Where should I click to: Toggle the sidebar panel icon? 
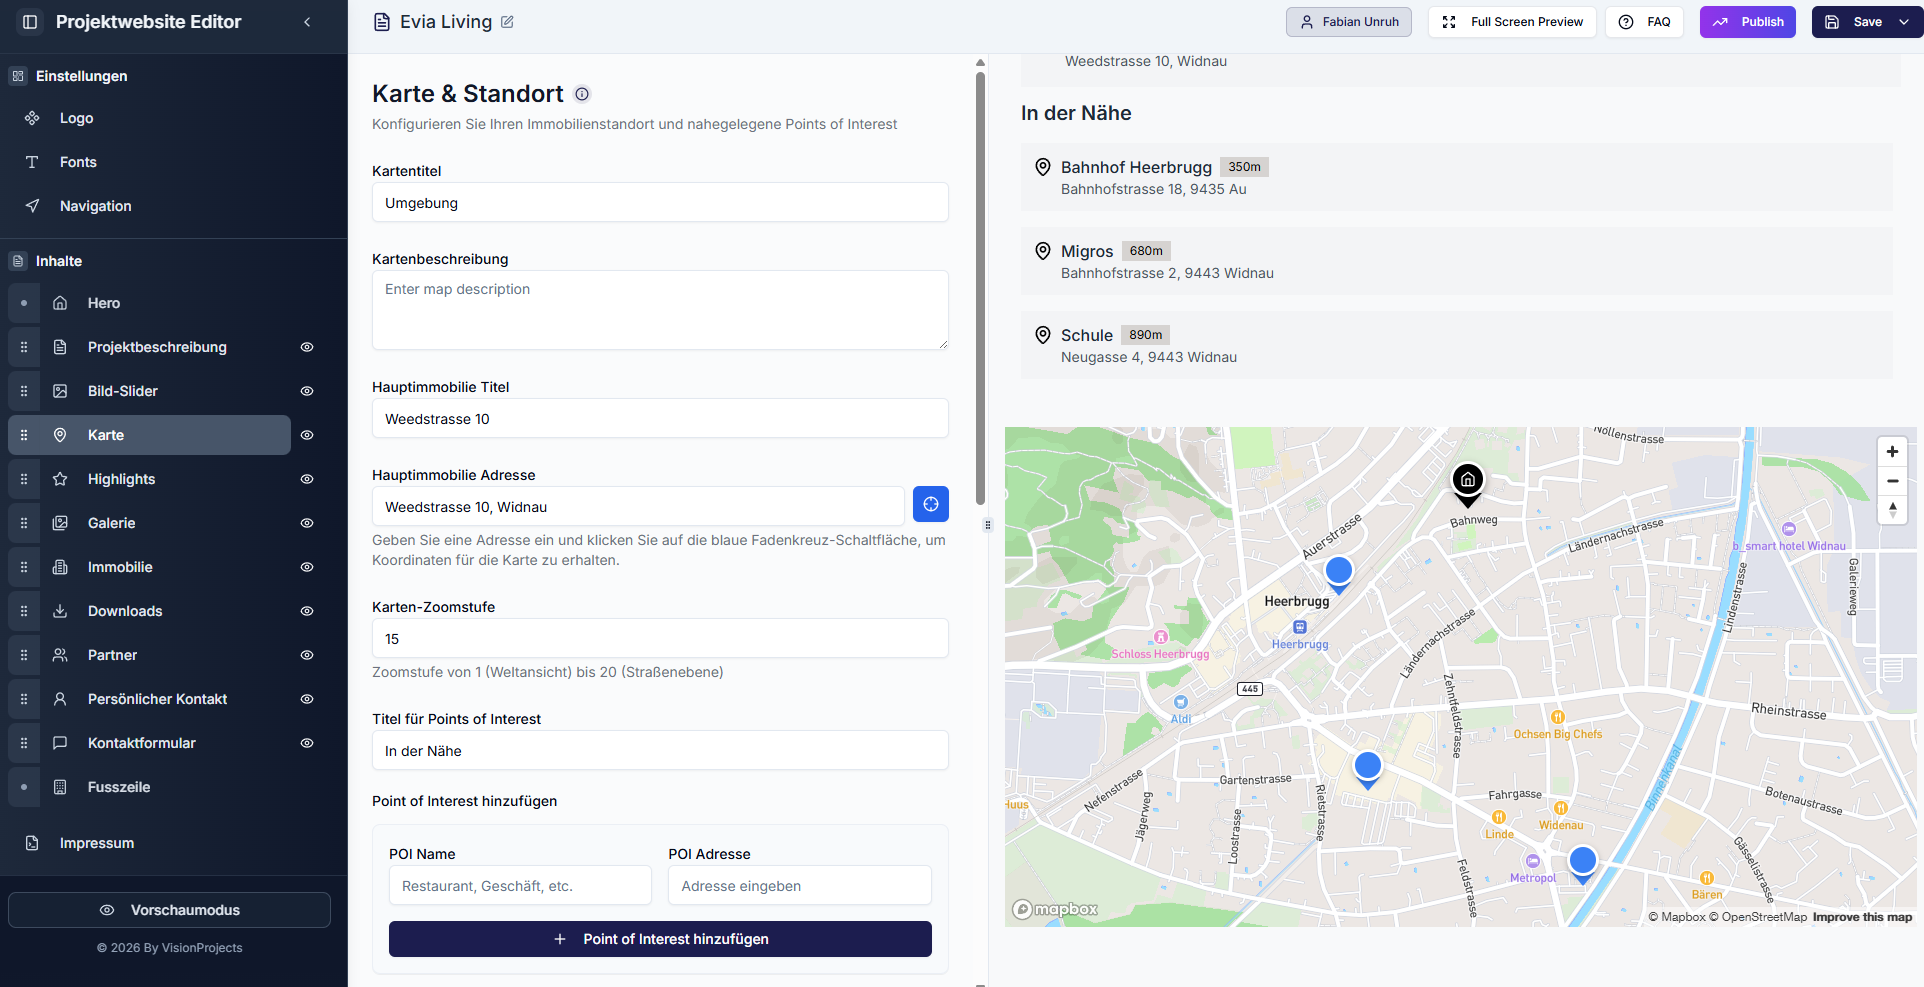point(30,22)
